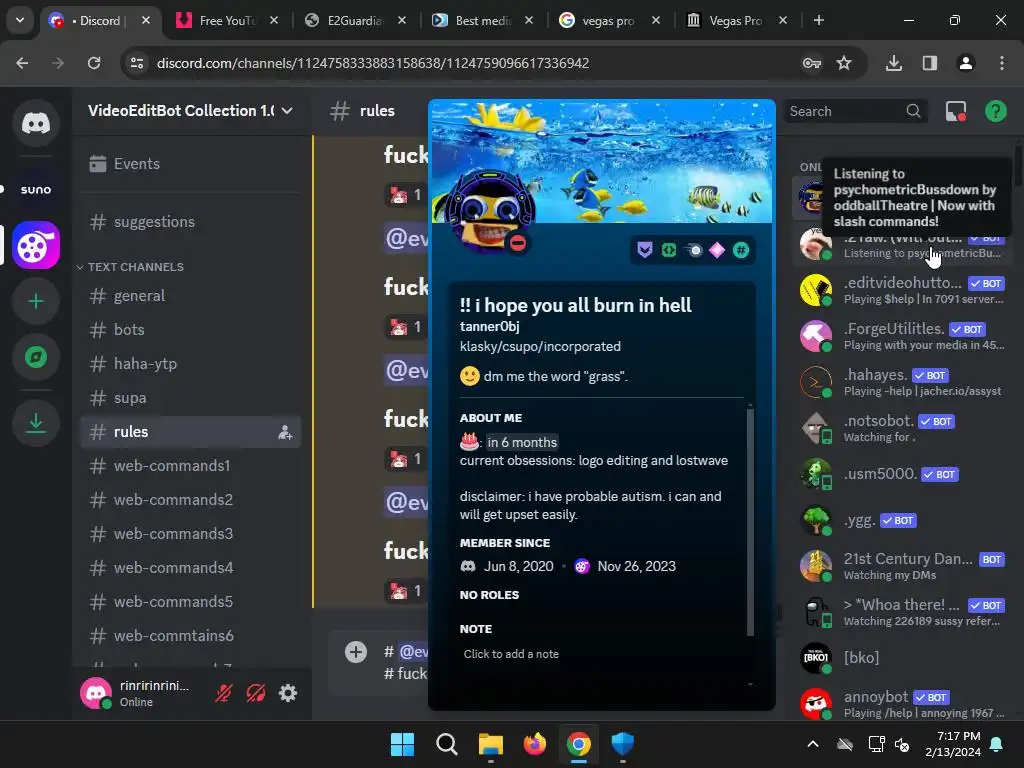Open Chrome downloads icon
Image resolution: width=1024 pixels, height=768 pixels.
893,63
